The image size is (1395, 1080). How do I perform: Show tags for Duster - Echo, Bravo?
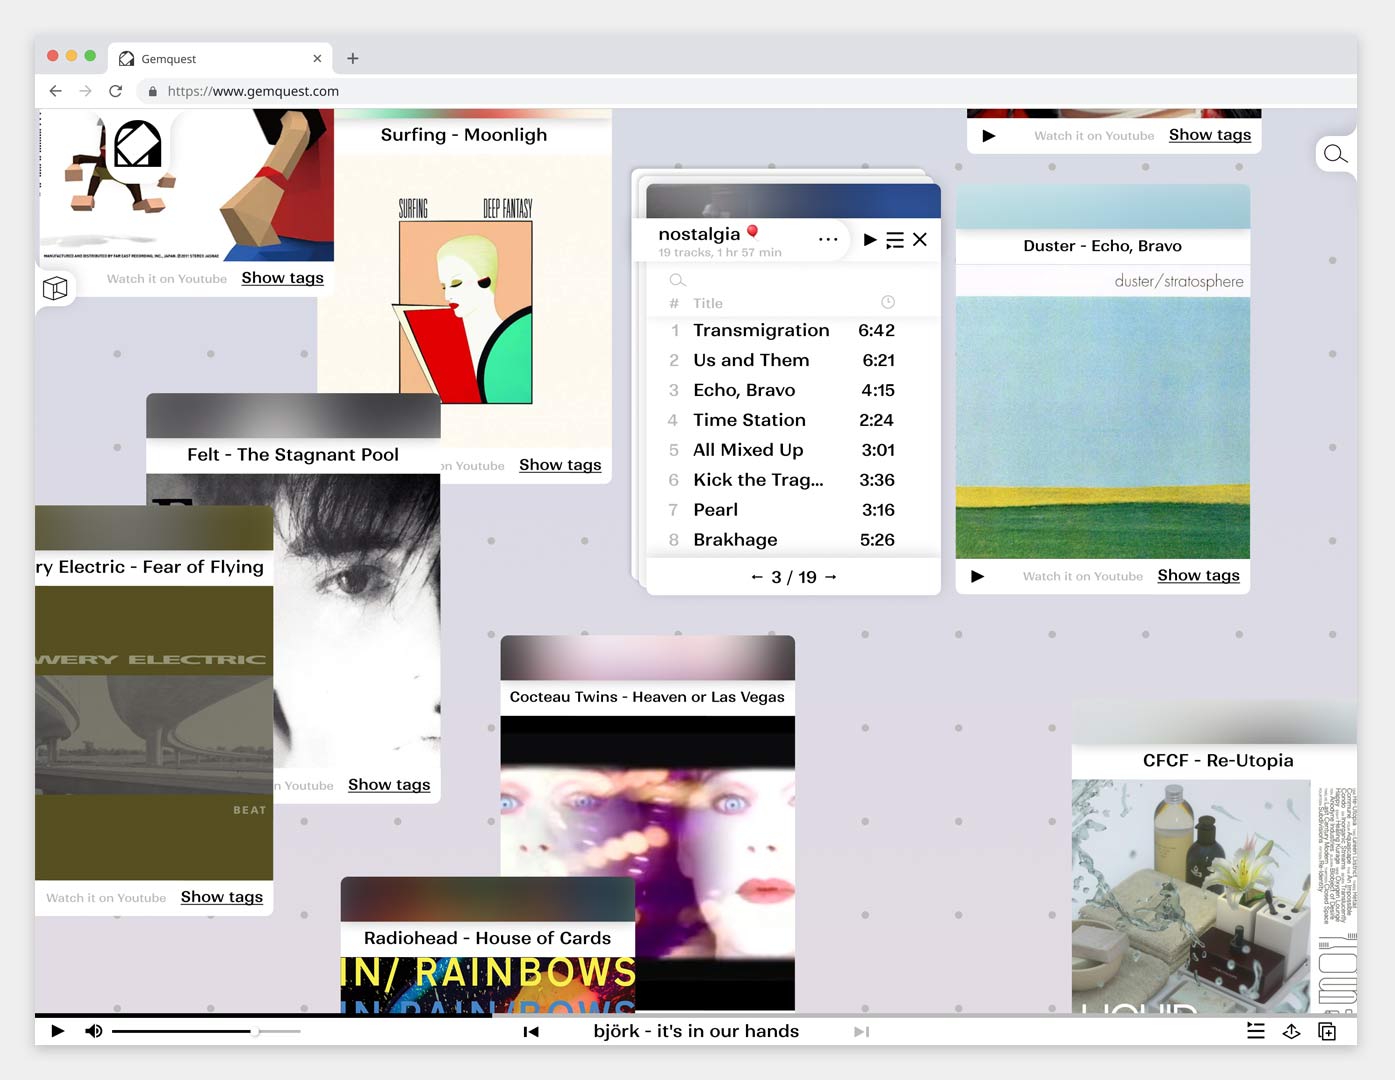(1198, 576)
